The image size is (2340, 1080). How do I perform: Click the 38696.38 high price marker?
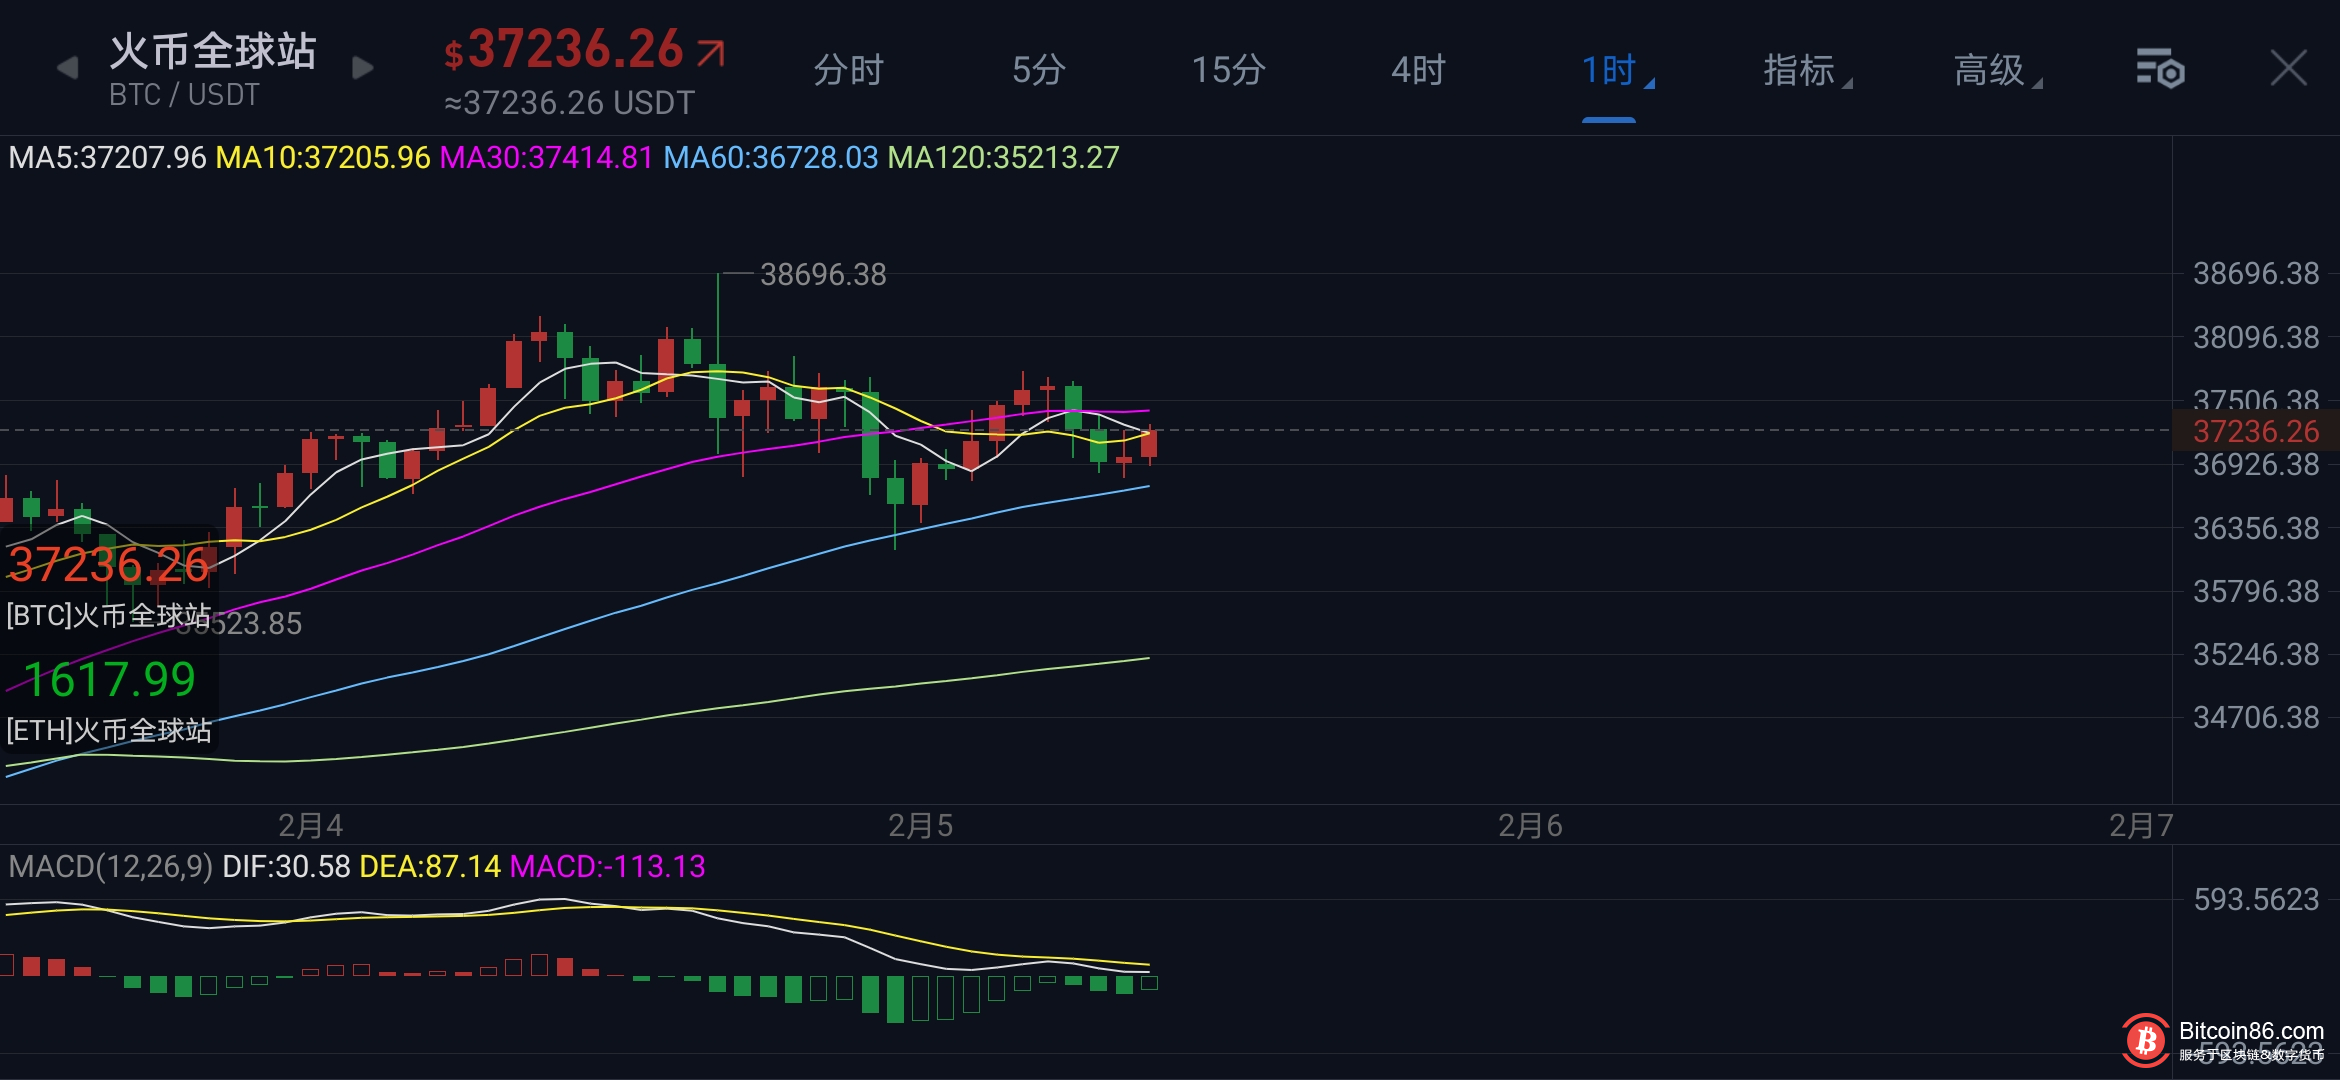click(822, 274)
